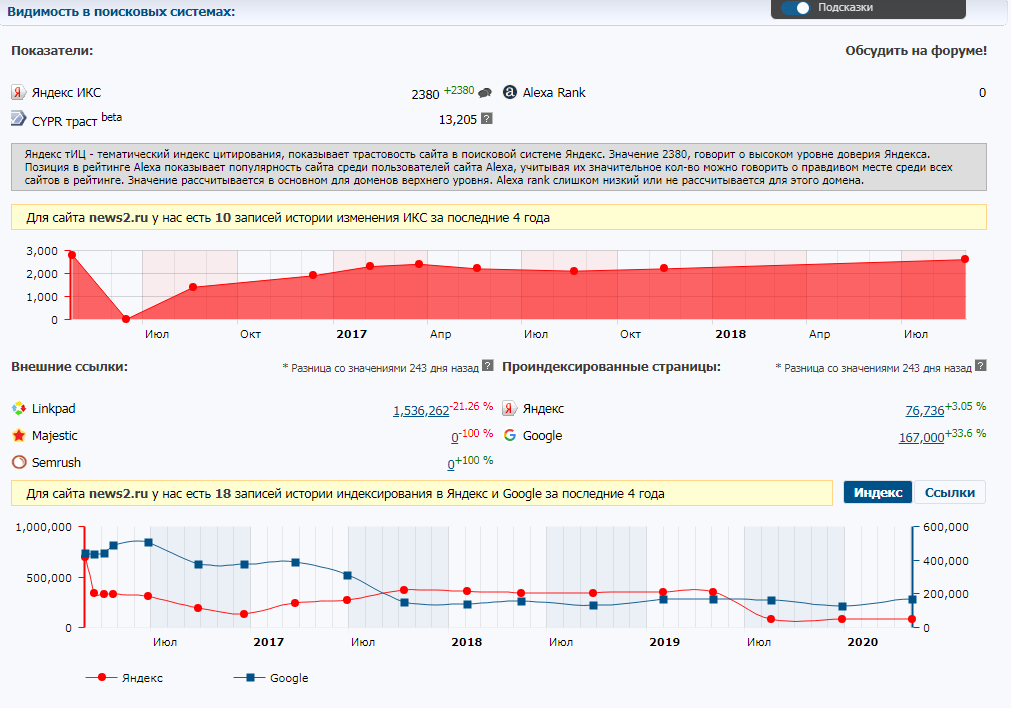This screenshot has height=708, width=1011.
Task: Toggle Google series in chart legend
Action: point(271,678)
